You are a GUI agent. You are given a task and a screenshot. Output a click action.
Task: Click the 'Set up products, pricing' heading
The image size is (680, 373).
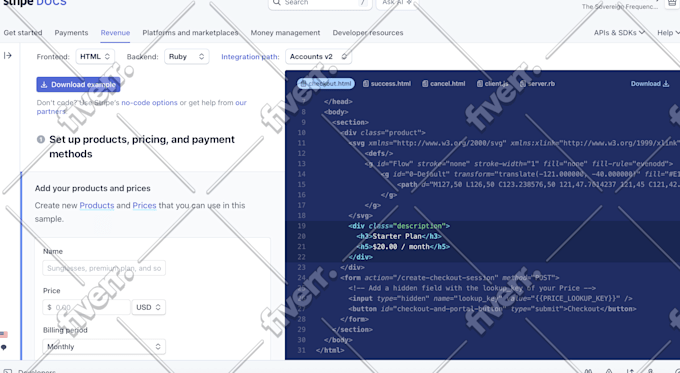pos(142,147)
